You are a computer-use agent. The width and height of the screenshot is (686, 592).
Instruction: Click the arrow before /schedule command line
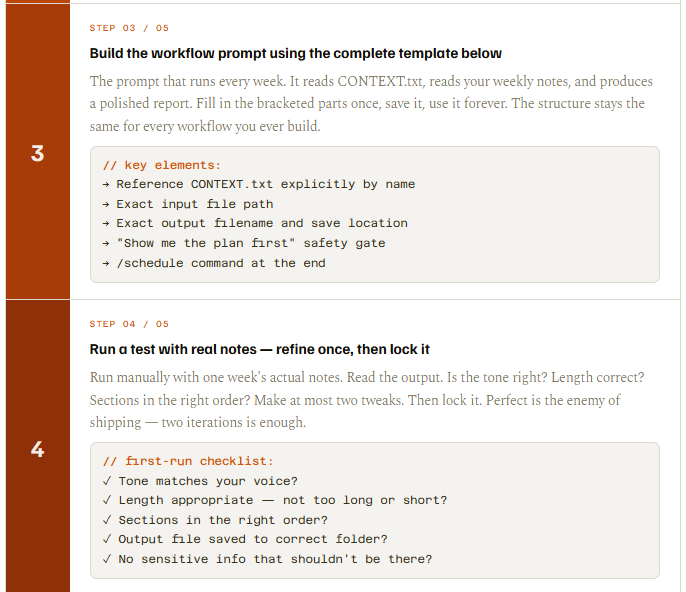tap(106, 263)
